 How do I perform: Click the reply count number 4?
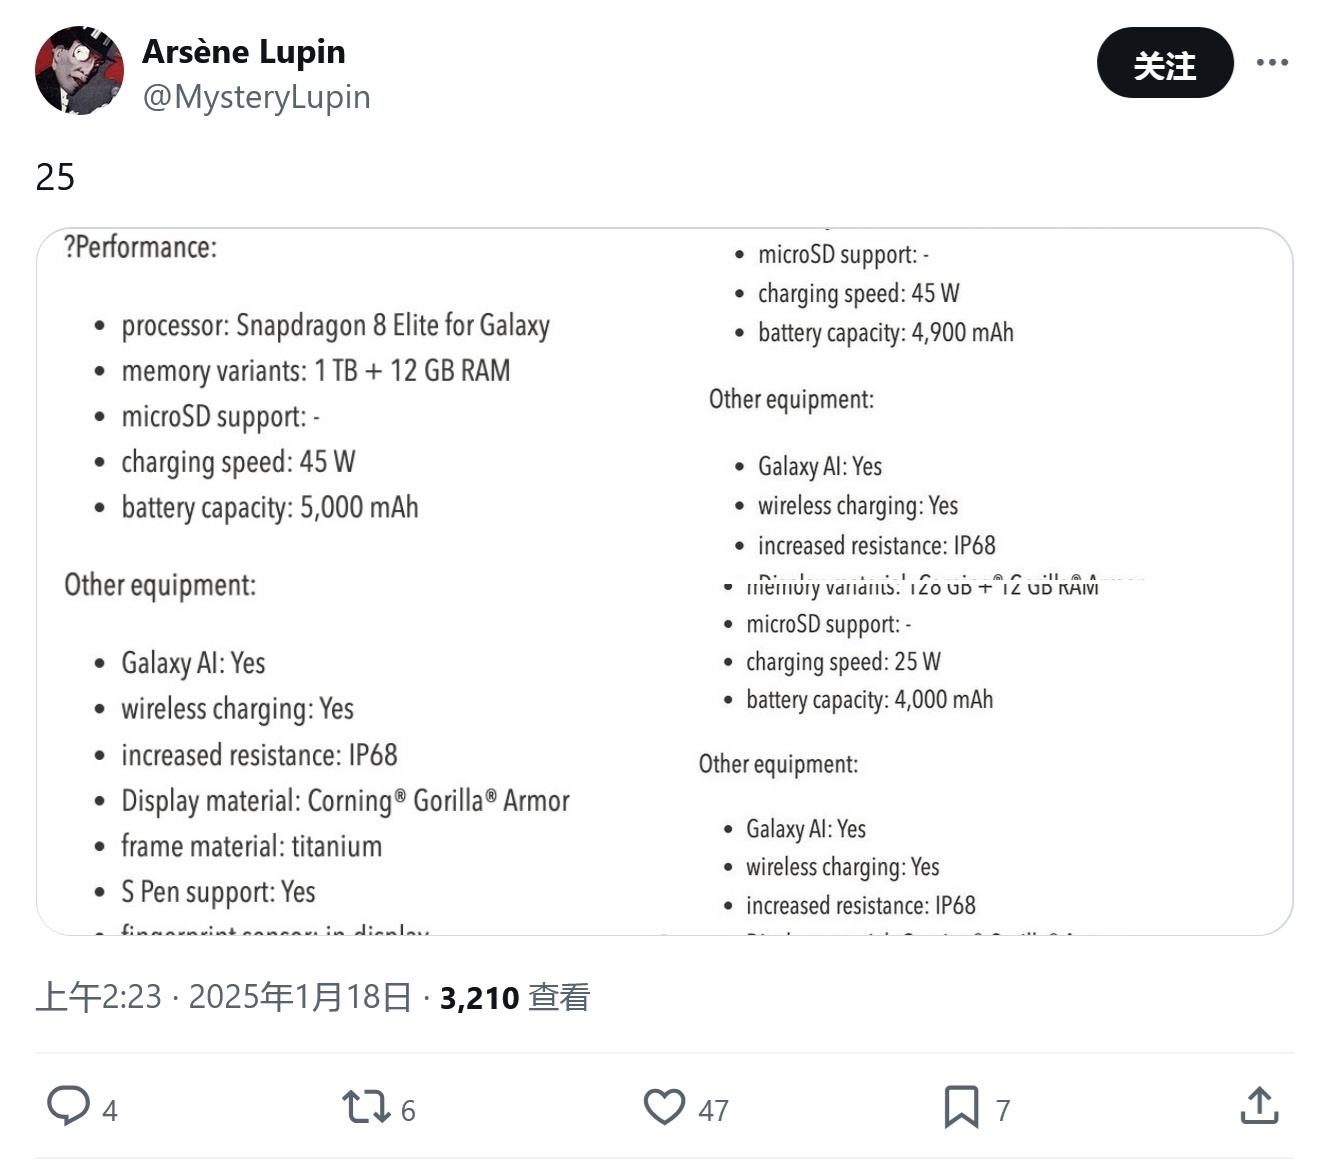(x=110, y=1110)
